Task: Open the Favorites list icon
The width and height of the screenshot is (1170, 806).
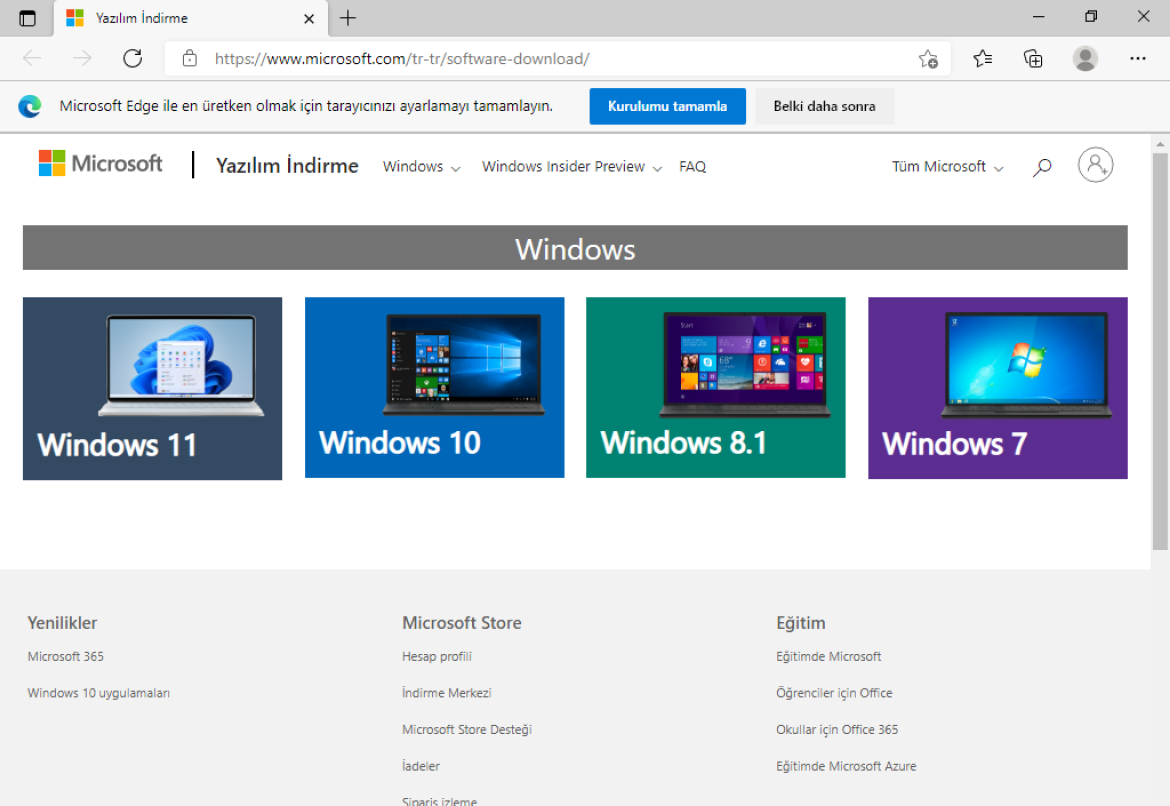Action: (x=983, y=58)
